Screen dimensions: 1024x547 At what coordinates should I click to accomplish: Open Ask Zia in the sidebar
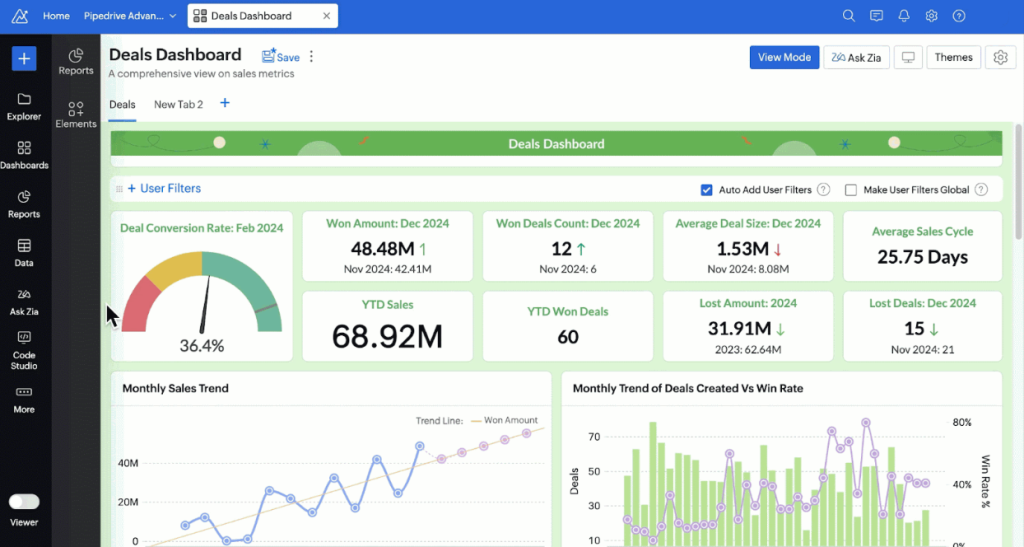(24, 300)
